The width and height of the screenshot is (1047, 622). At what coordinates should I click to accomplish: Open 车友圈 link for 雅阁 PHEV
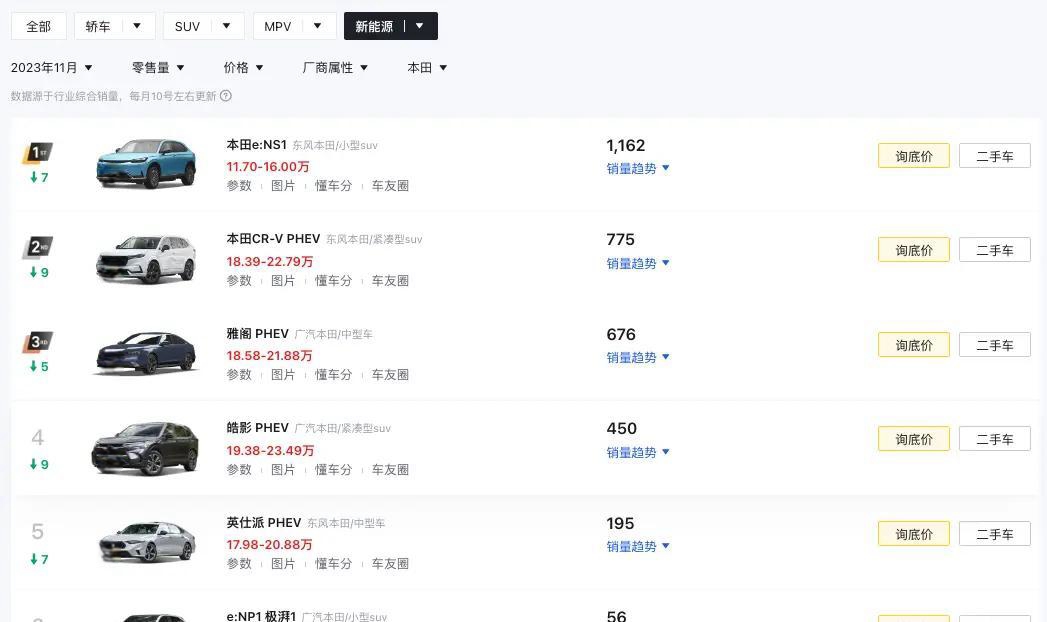(x=390, y=375)
